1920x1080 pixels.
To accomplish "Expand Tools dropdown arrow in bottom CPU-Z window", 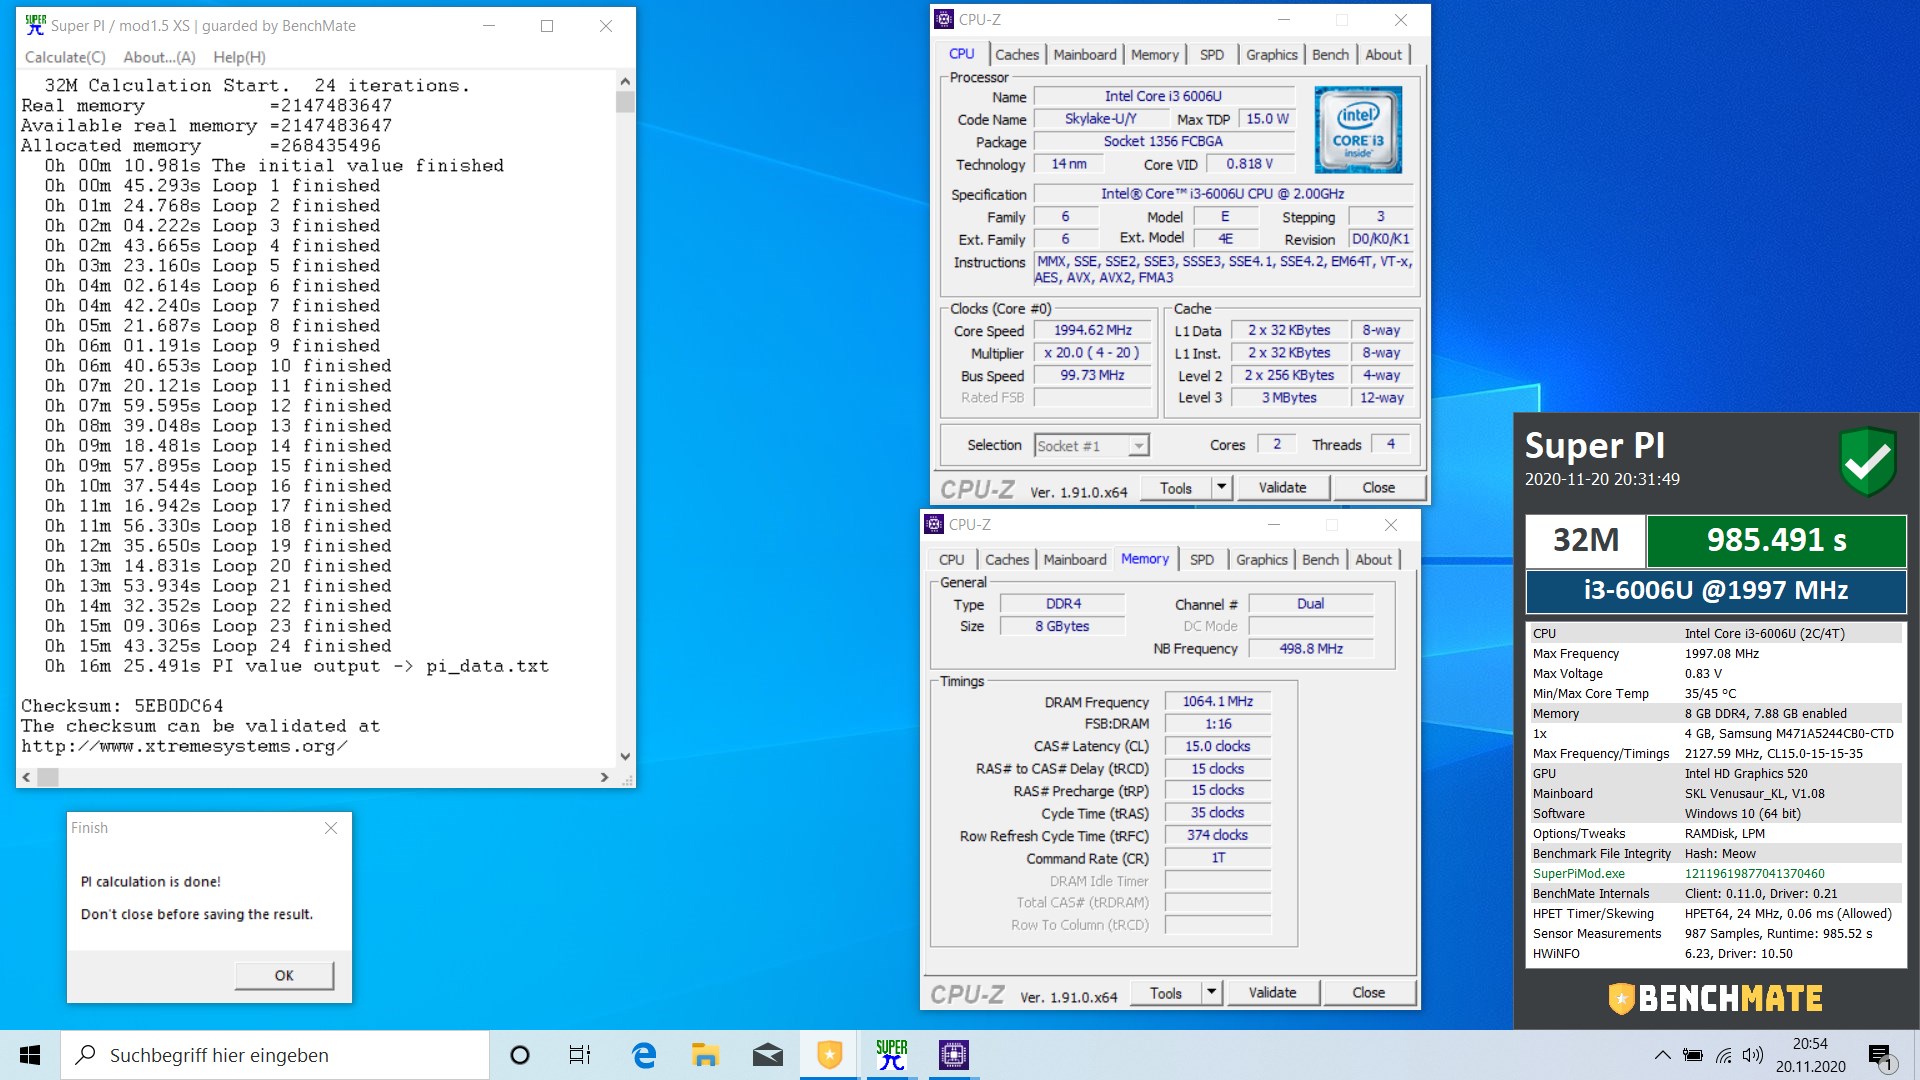I will [1211, 993].
